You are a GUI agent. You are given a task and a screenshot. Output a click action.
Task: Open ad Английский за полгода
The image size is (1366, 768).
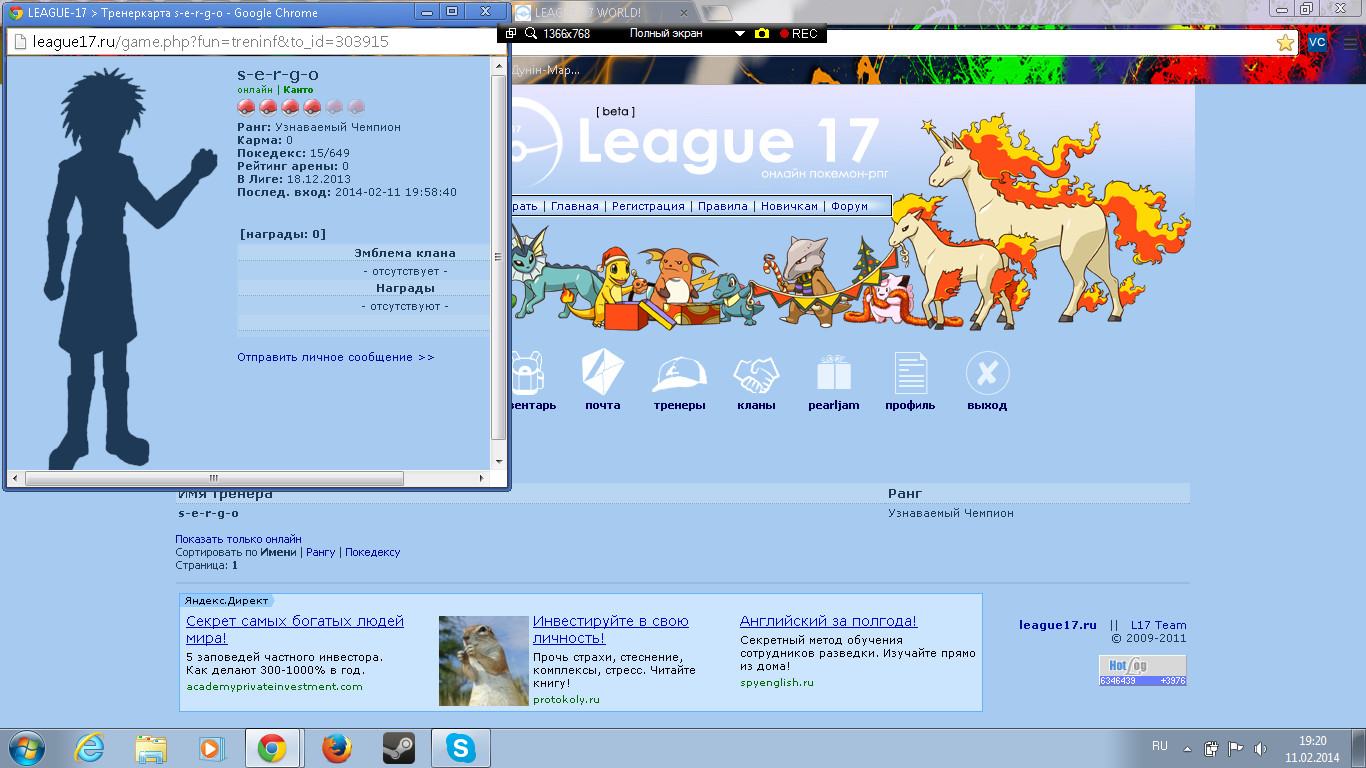pos(828,621)
